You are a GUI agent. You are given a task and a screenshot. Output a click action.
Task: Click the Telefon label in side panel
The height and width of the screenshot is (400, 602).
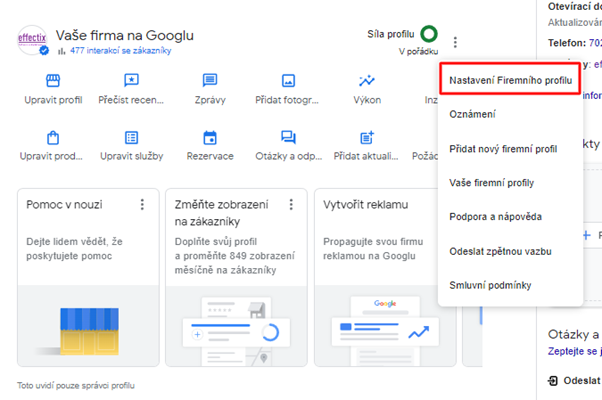pos(567,43)
